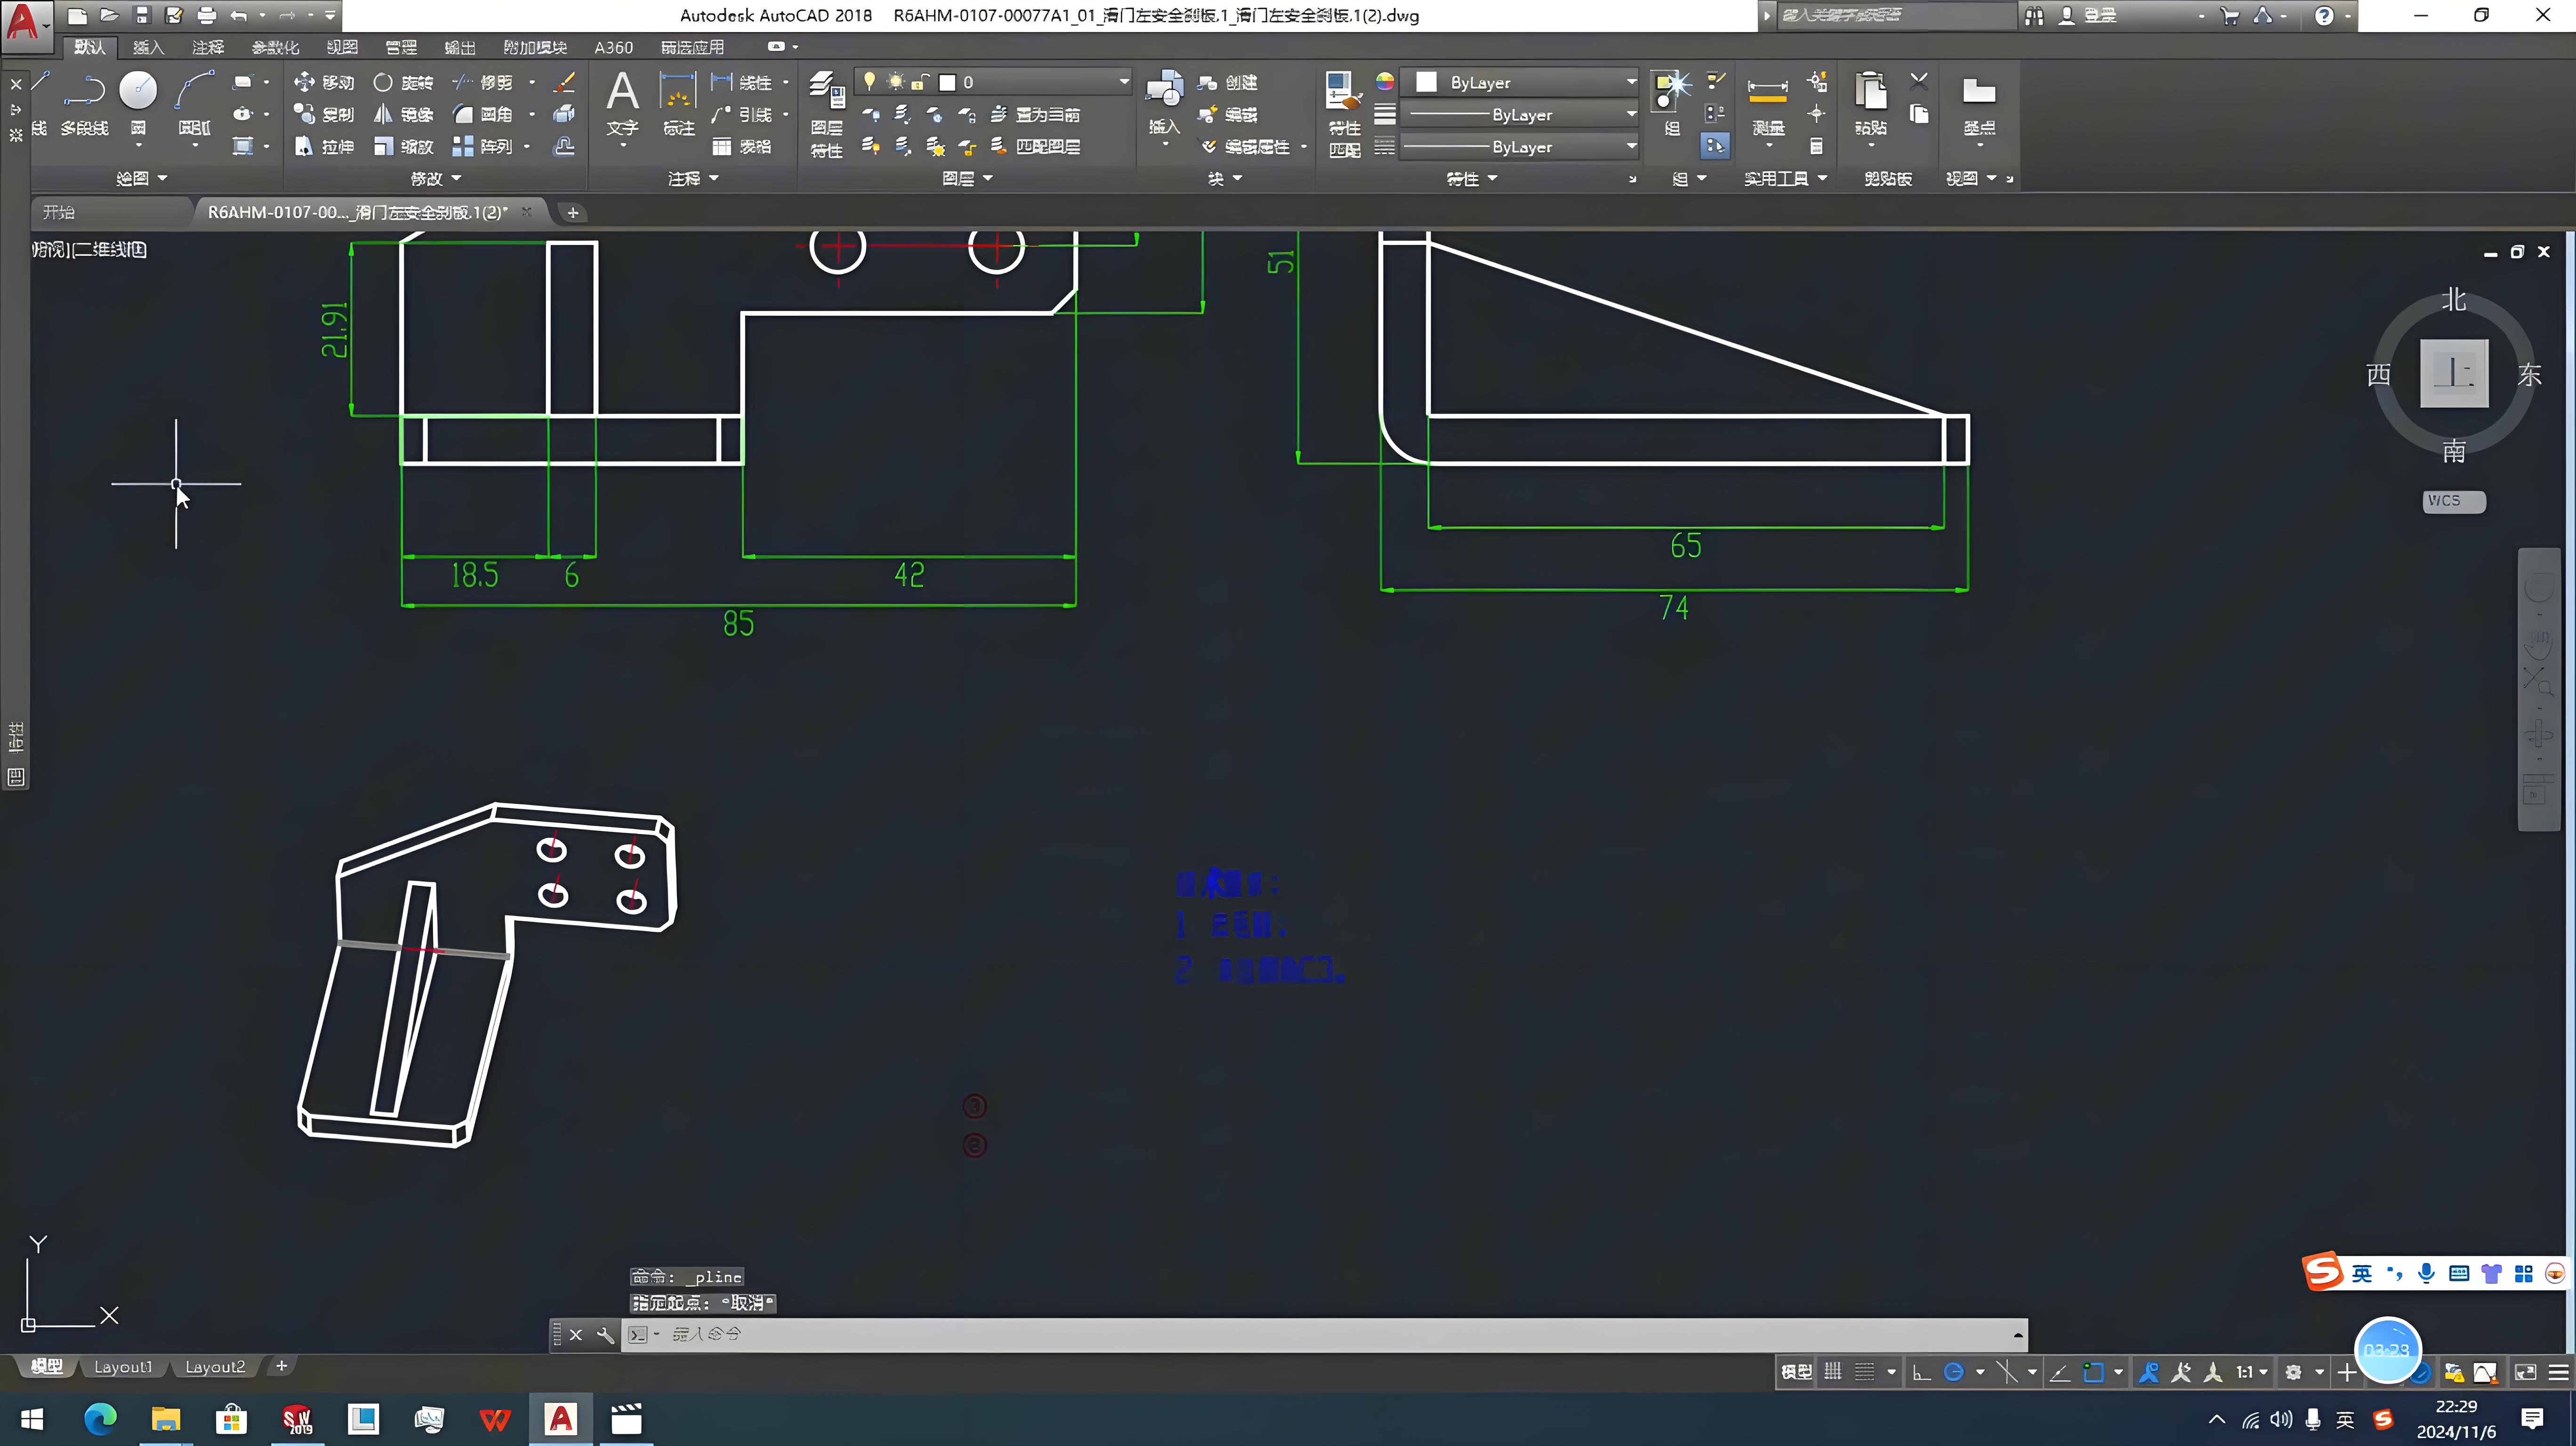This screenshot has height=1446, width=2576.
Task: Expand the Draw panel title arrow
Action: (x=162, y=178)
